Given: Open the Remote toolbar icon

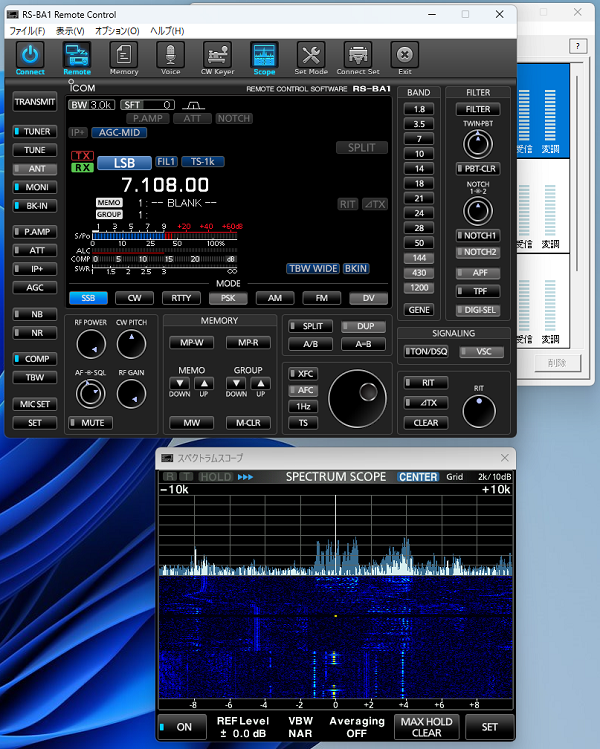Looking at the screenshot, I should coord(76,55).
